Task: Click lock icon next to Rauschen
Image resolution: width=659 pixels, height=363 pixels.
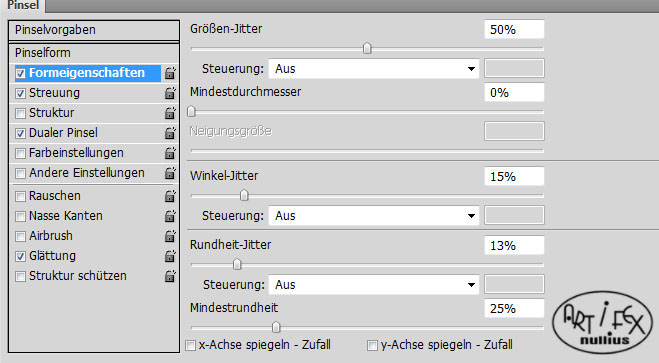Action: (170, 196)
